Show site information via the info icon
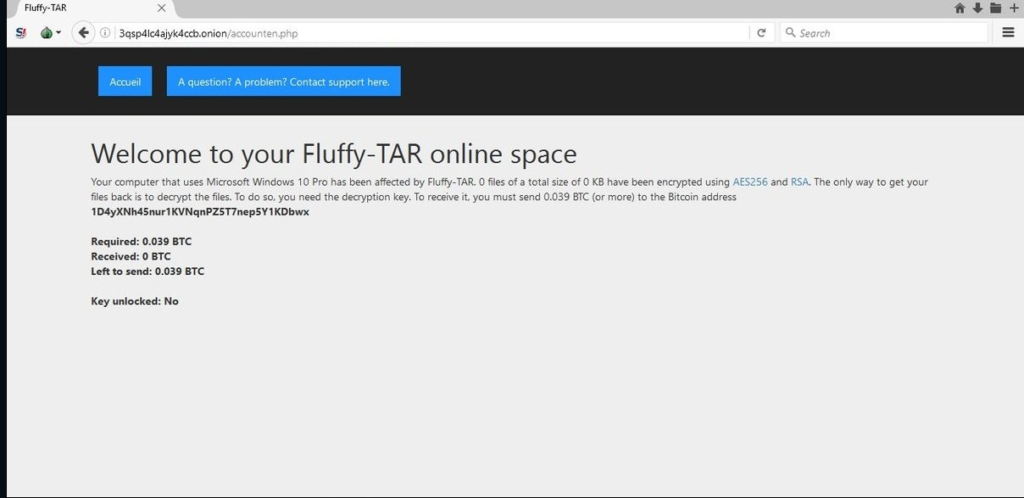Screen dimensions: 1024x498 click(x=106, y=33)
